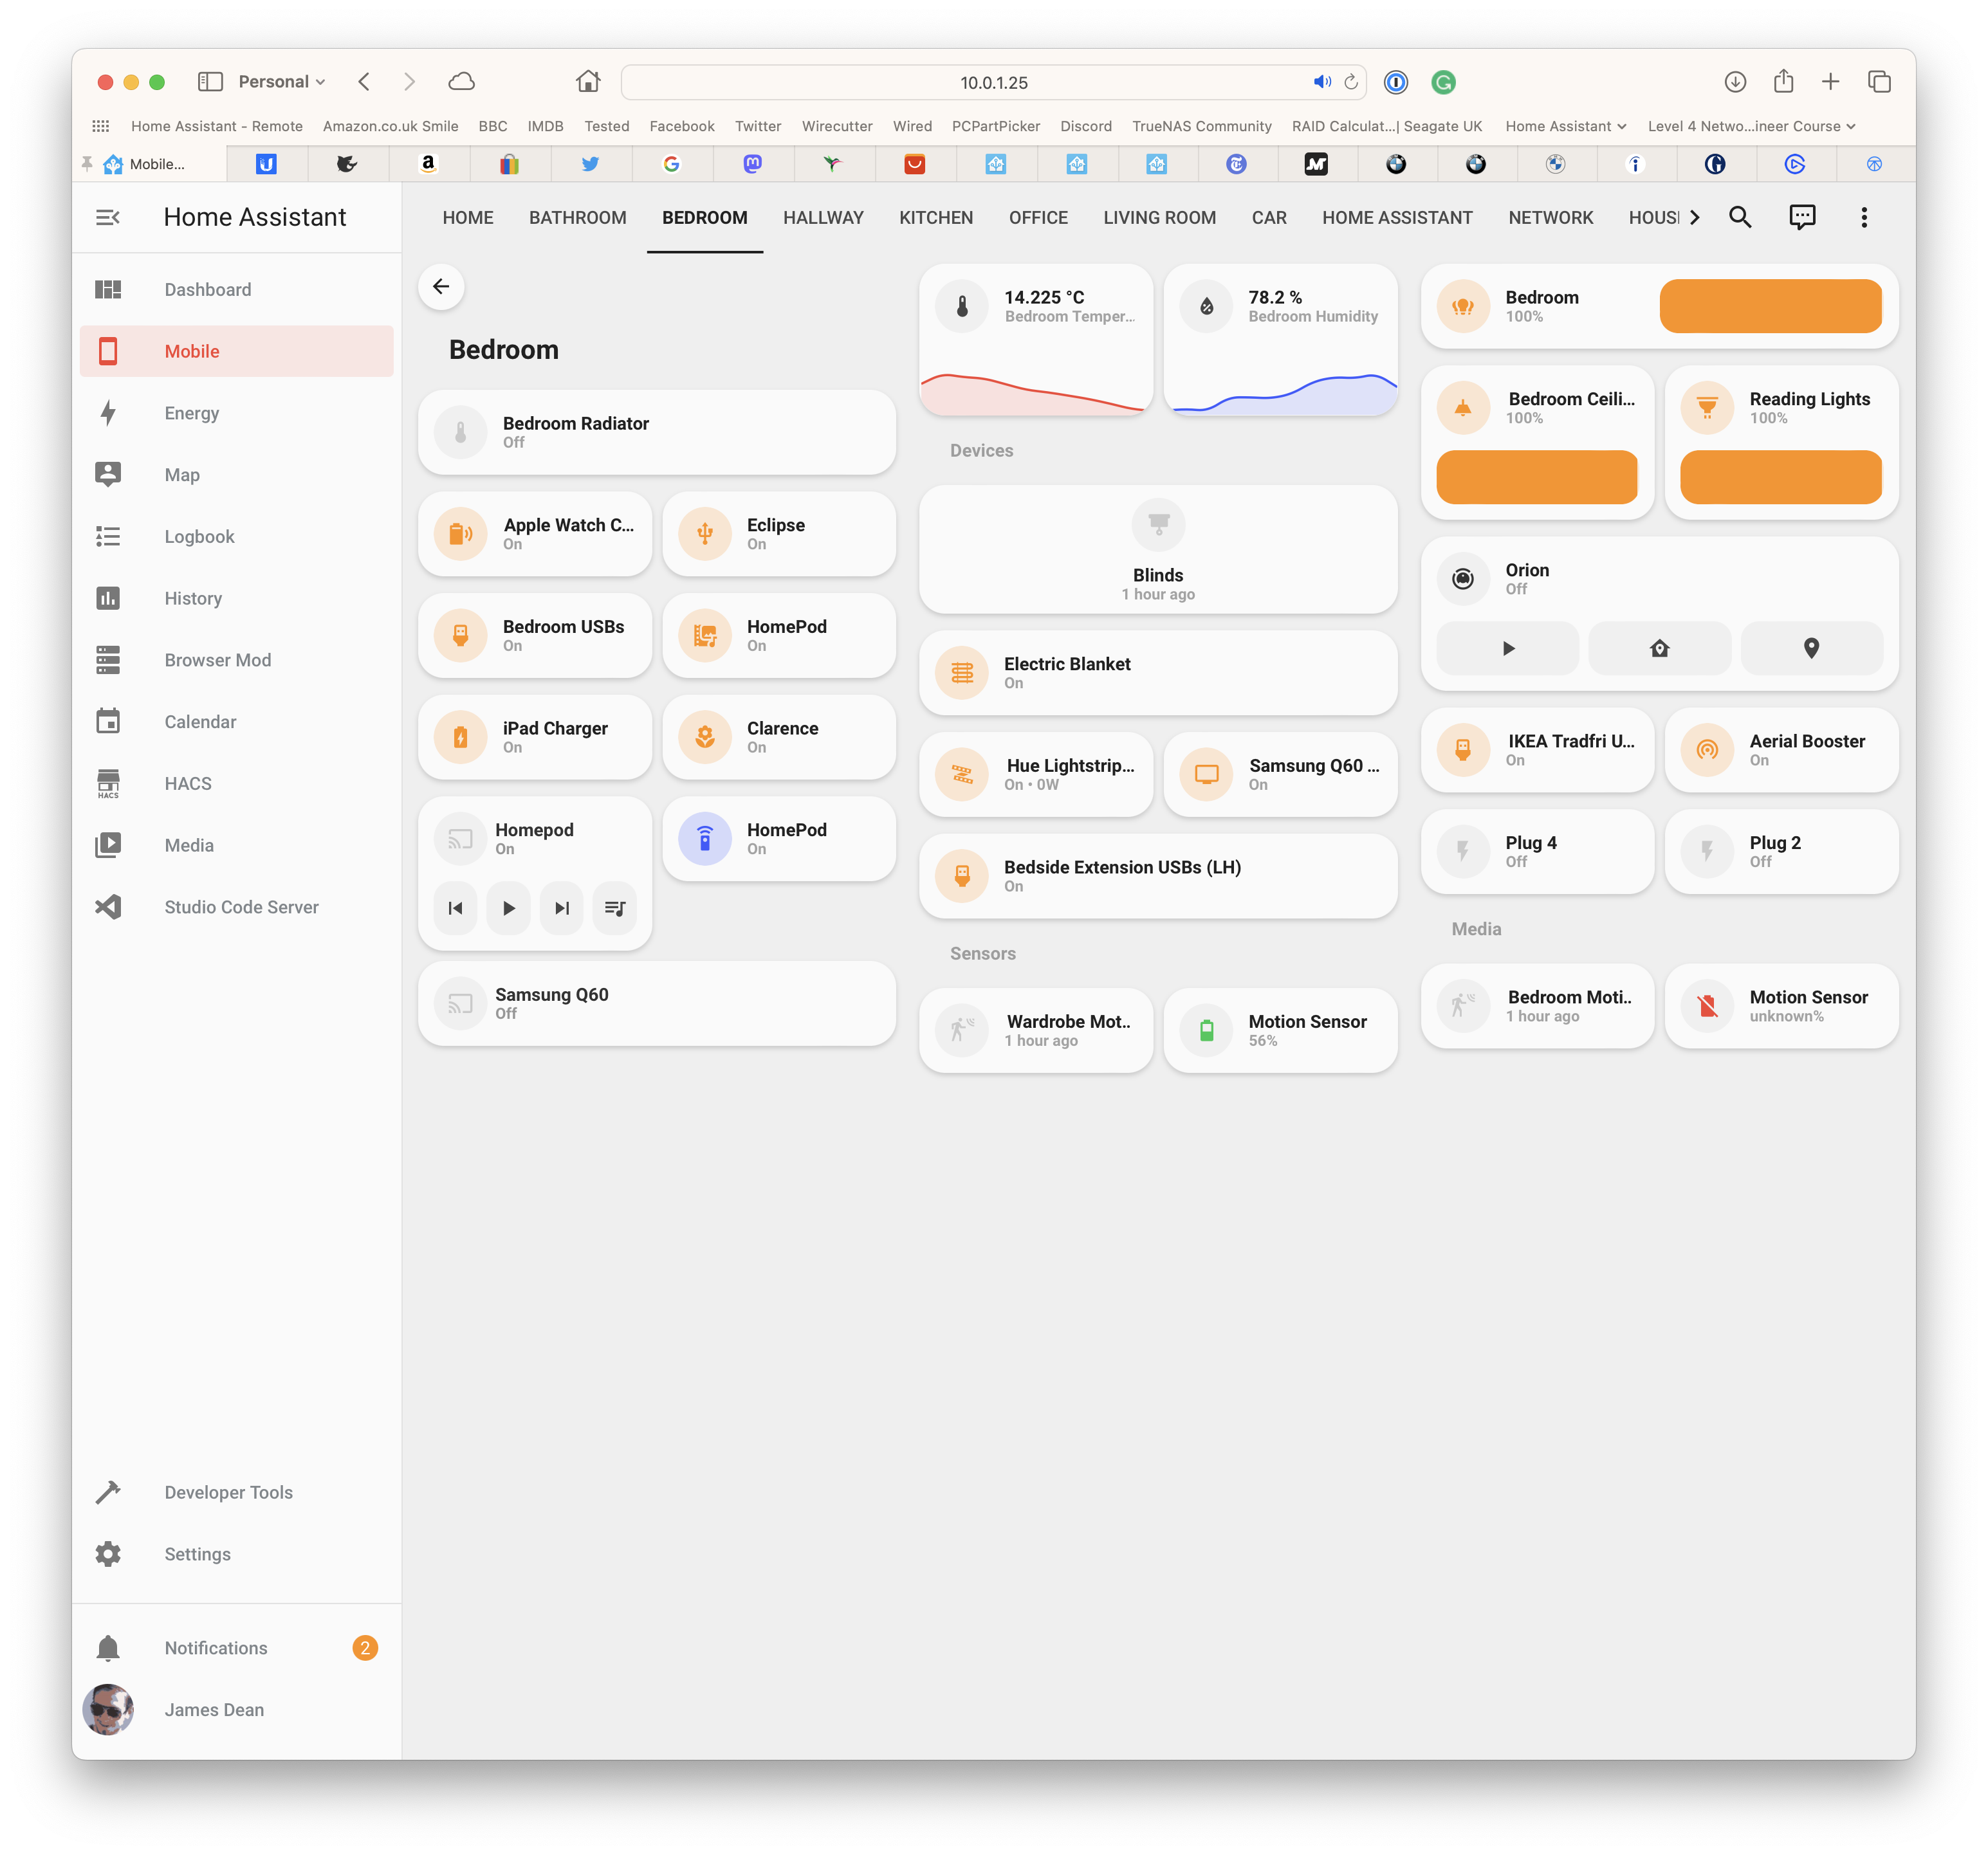This screenshot has width=1988, height=1855.
Task: Open History in the sidebar
Action: click(x=237, y=598)
